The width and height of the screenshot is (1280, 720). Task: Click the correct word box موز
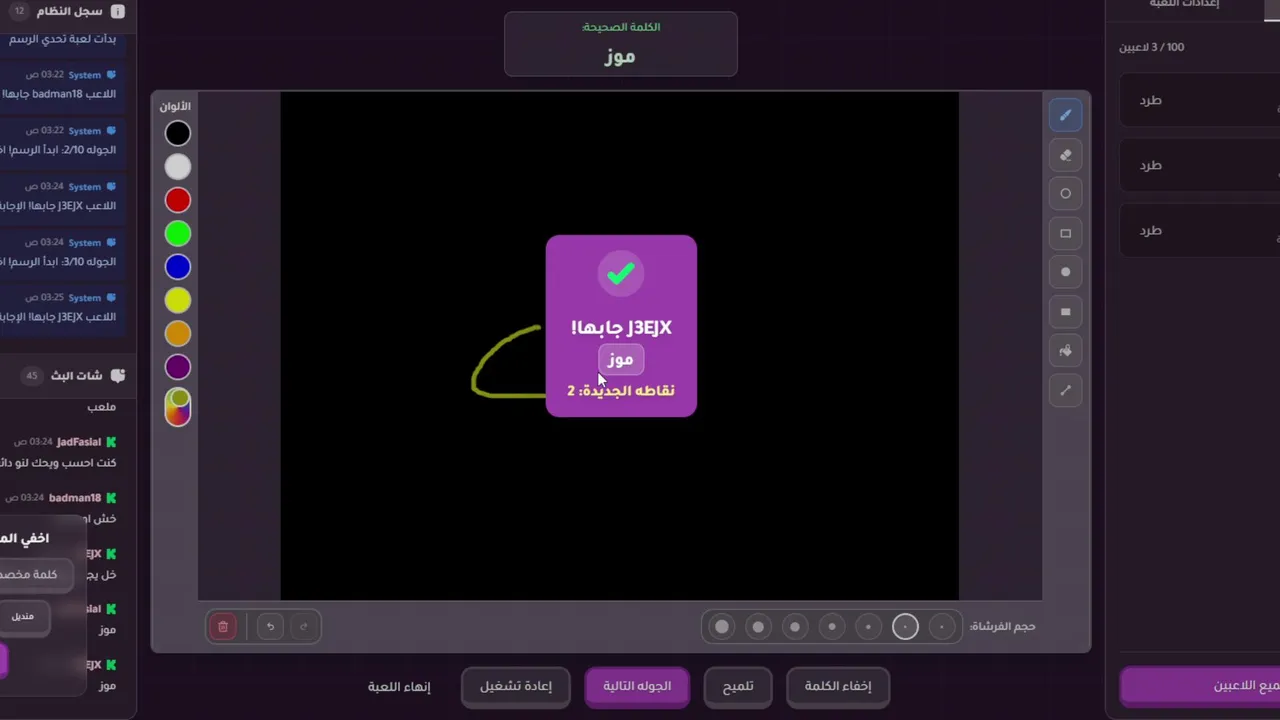click(621, 44)
